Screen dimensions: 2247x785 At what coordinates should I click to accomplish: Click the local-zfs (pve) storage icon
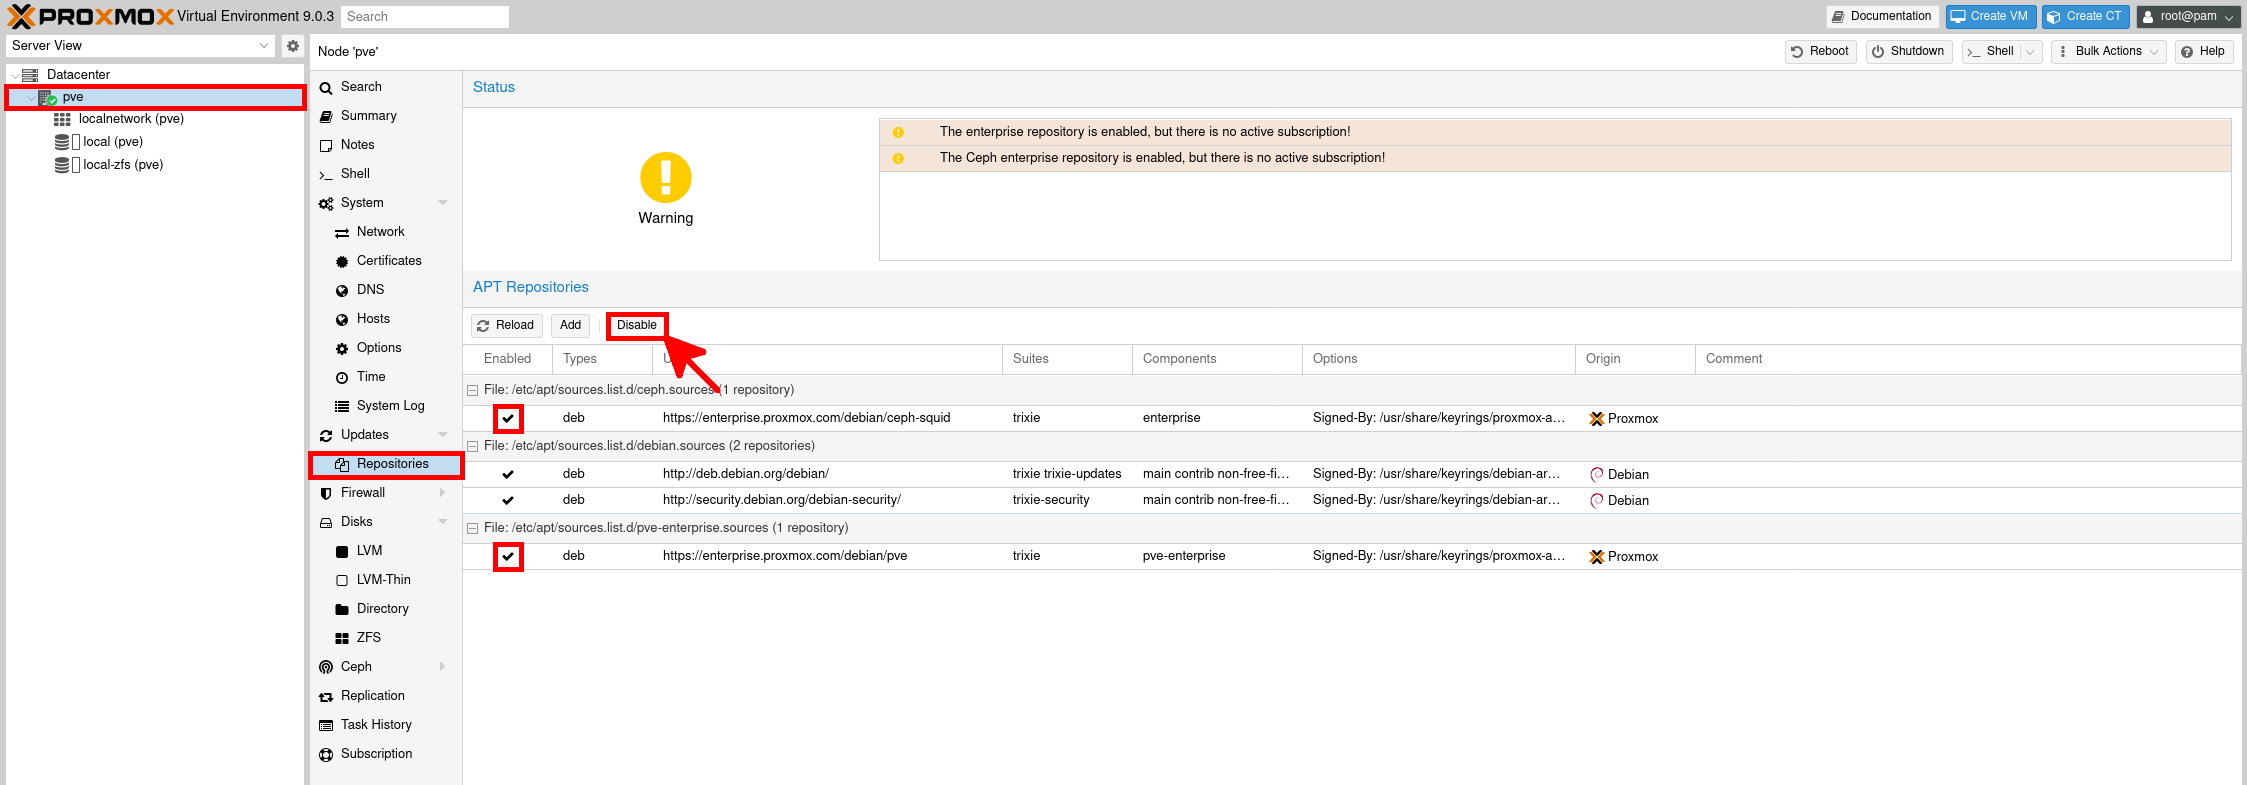click(62, 165)
